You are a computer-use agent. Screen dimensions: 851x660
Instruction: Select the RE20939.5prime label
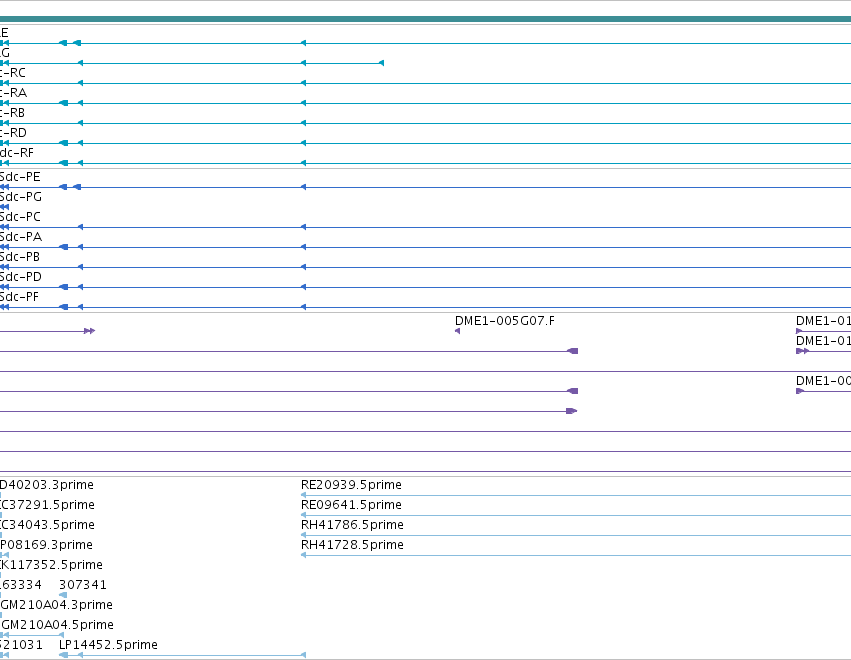pos(351,485)
